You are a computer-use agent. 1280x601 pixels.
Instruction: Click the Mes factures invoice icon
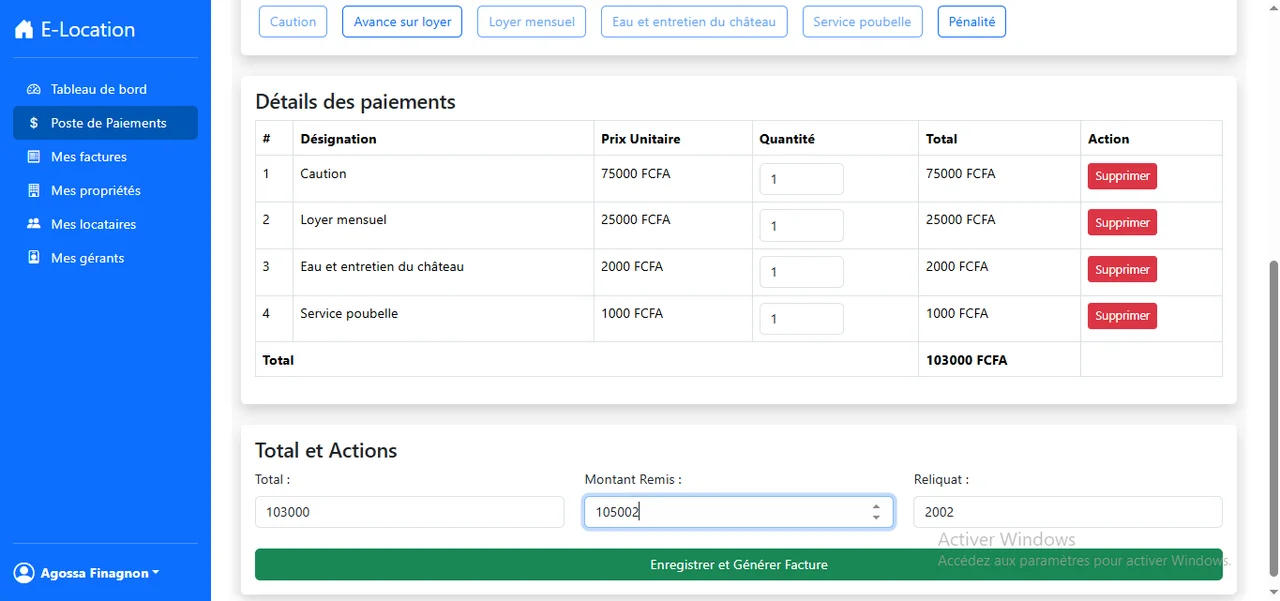pyautogui.click(x=33, y=157)
